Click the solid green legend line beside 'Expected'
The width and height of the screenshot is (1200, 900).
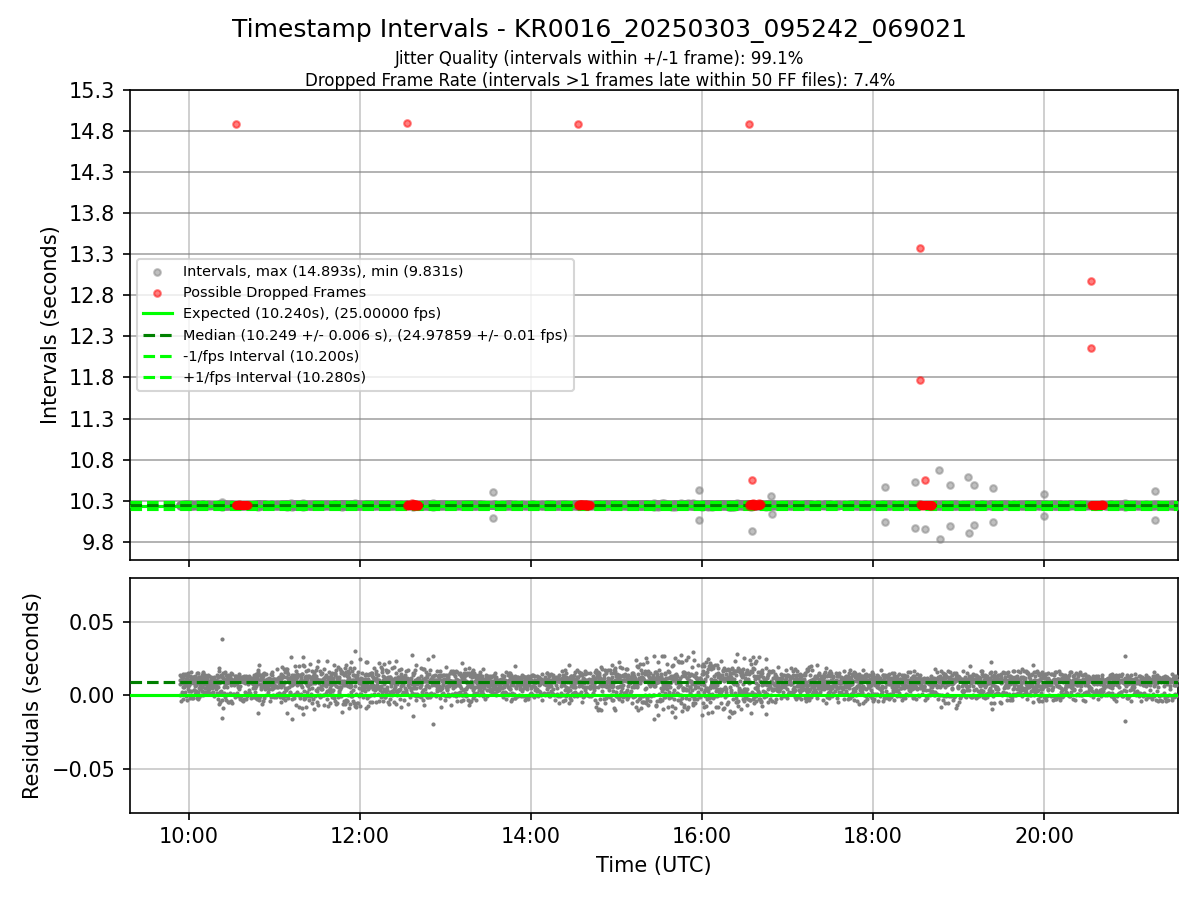pos(157,314)
